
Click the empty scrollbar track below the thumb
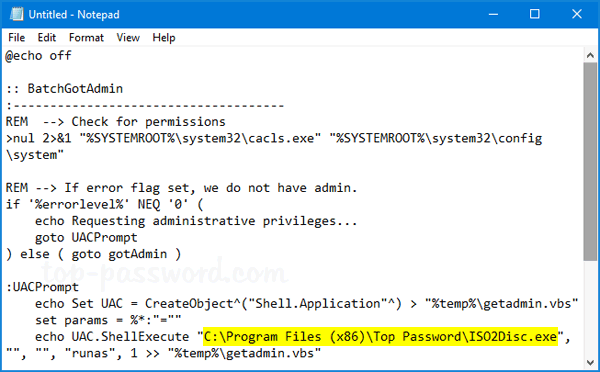(590, 308)
